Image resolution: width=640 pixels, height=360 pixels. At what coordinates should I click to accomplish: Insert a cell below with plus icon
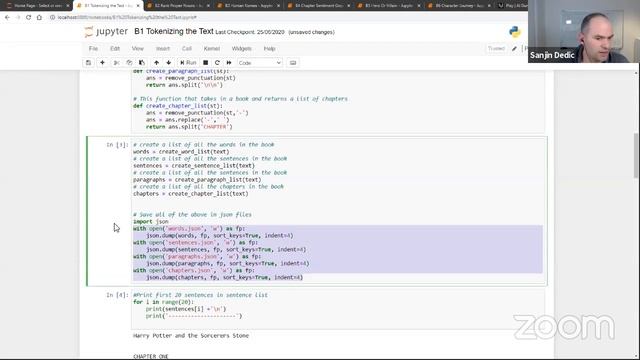[x=102, y=63]
